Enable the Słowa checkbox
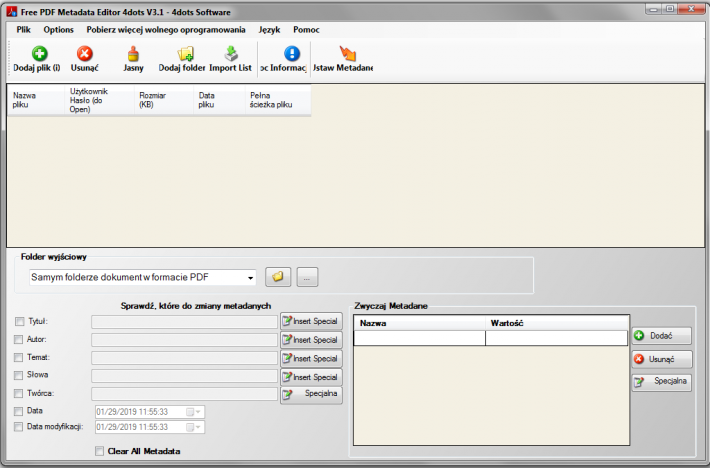This screenshot has width=710, height=468. 18,375
